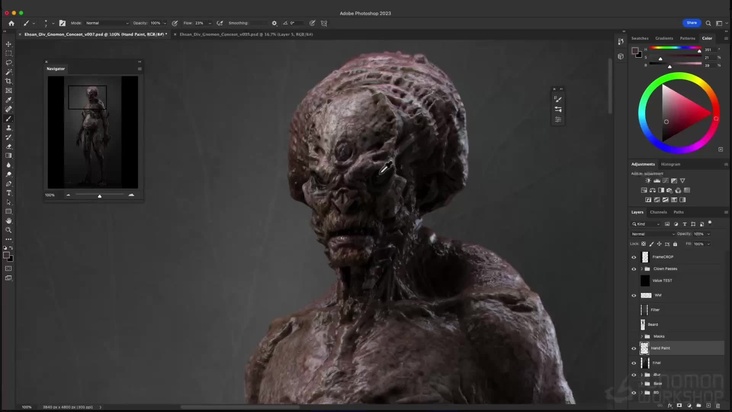Image resolution: width=732 pixels, height=412 pixels.
Task: Toggle visibility of BG group
Action: pyautogui.click(x=634, y=393)
